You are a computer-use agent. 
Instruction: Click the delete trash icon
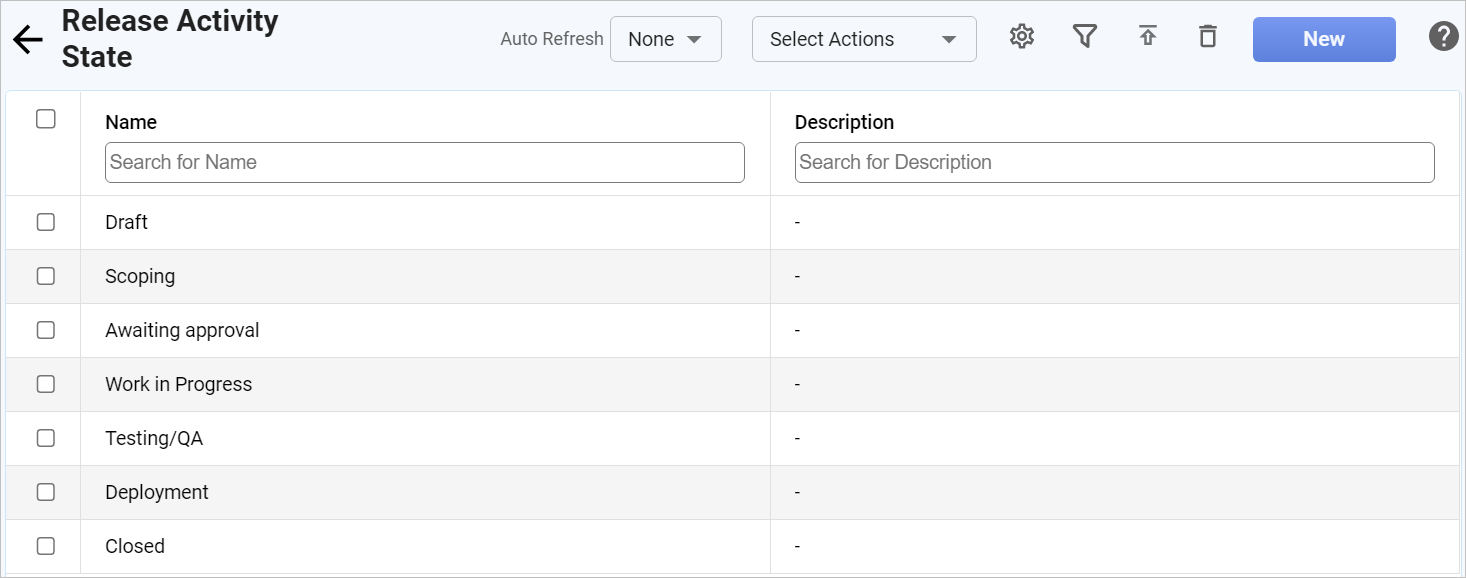click(x=1208, y=38)
